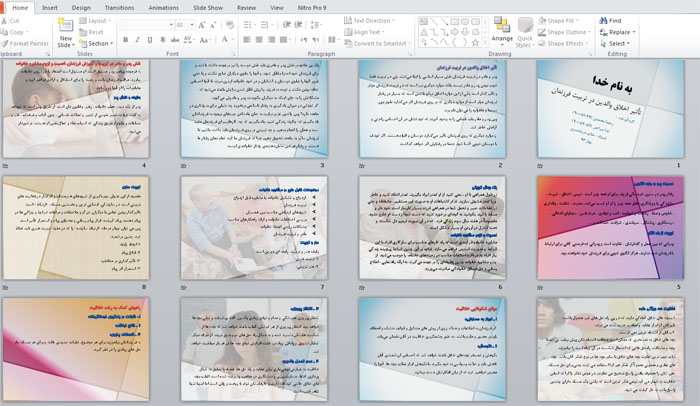The image size is (700, 406).
Task: Toggle bold formatting
Action: point(126,40)
